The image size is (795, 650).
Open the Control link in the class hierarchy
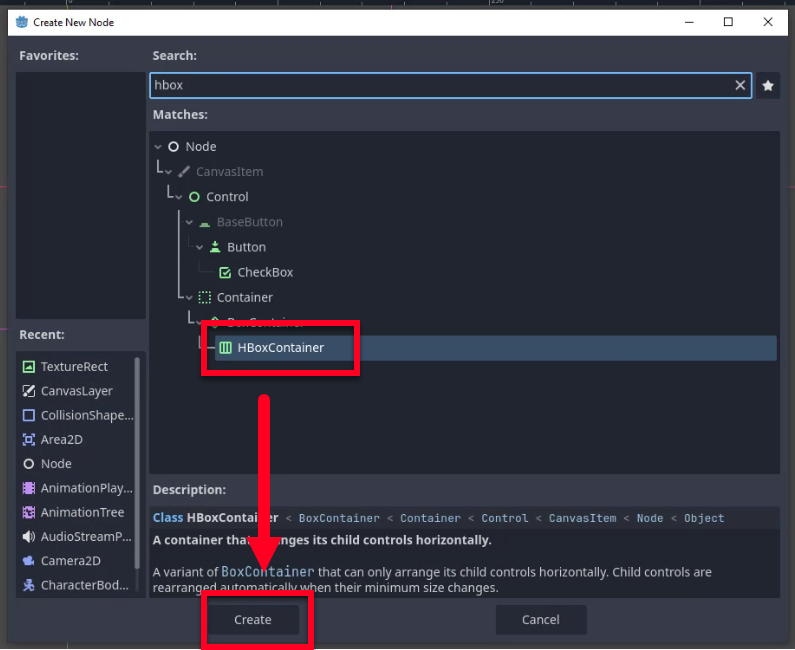504,518
